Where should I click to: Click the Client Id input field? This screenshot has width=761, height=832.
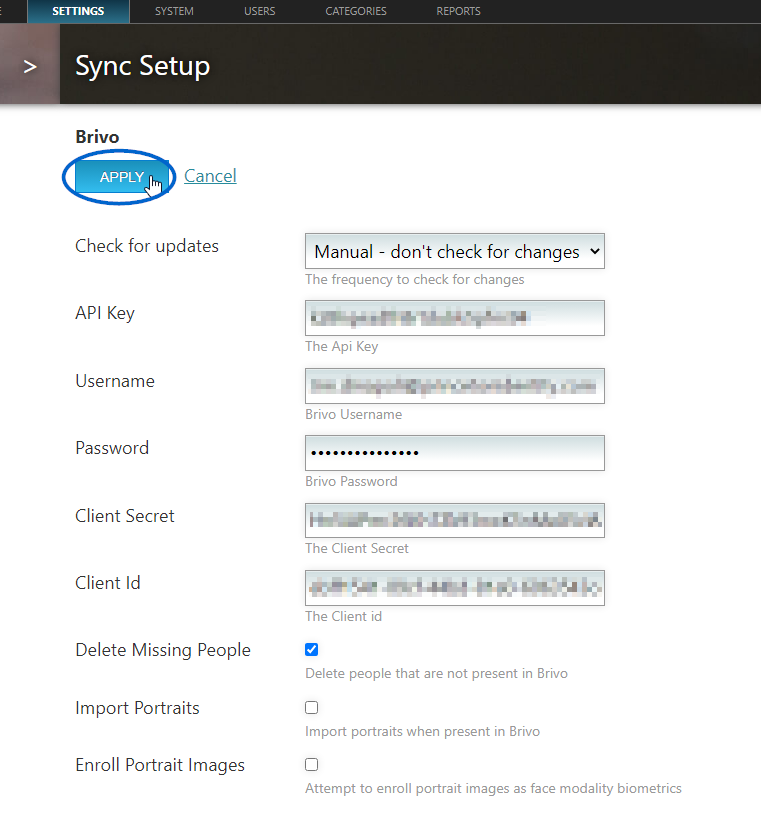pyautogui.click(x=455, y=587)
